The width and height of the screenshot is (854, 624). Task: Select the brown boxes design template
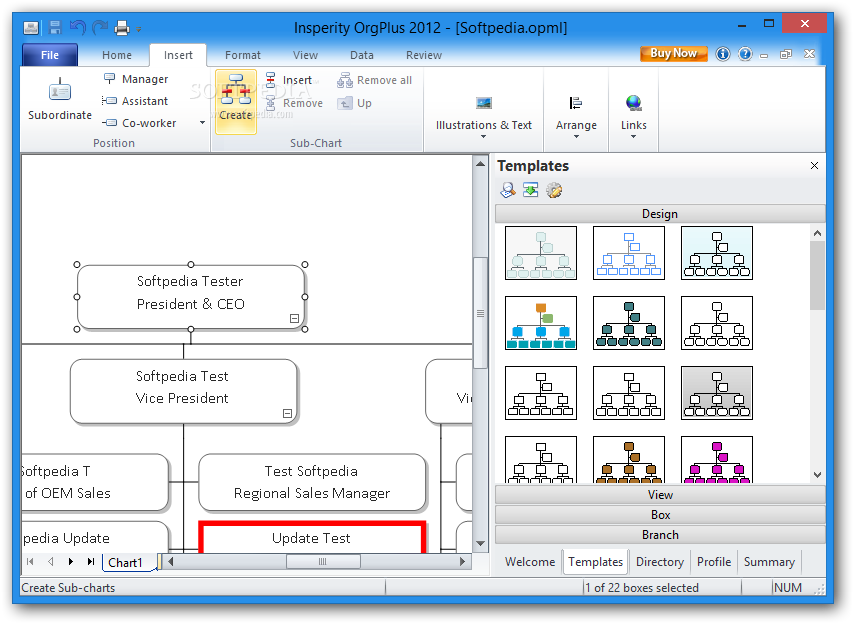point(629,460)
